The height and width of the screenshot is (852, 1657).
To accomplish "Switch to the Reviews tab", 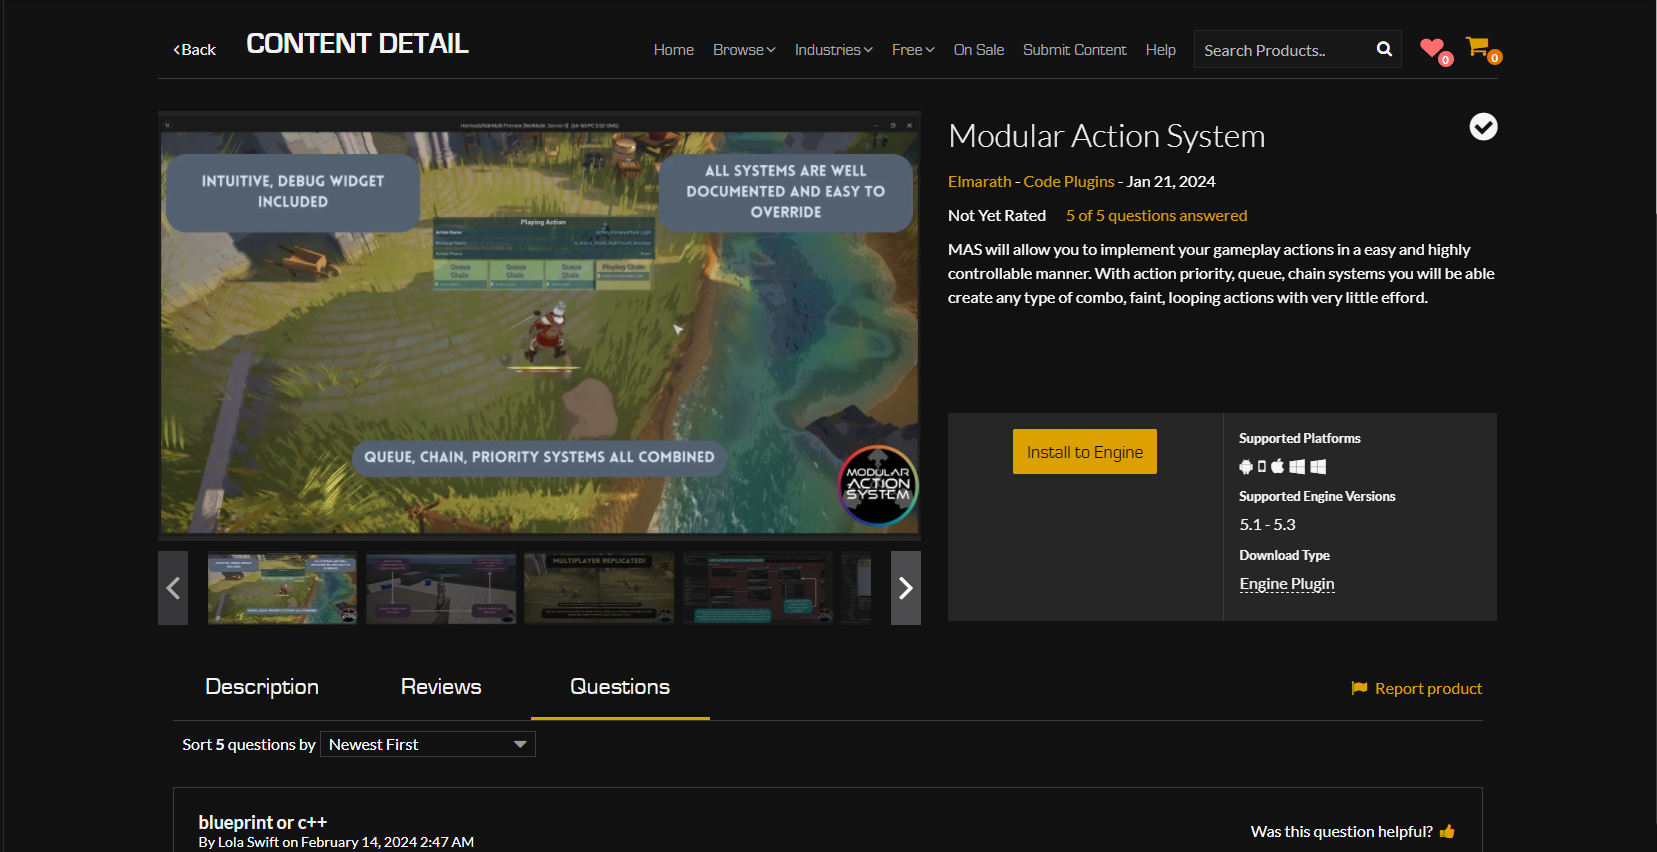I will coord(441,687).
